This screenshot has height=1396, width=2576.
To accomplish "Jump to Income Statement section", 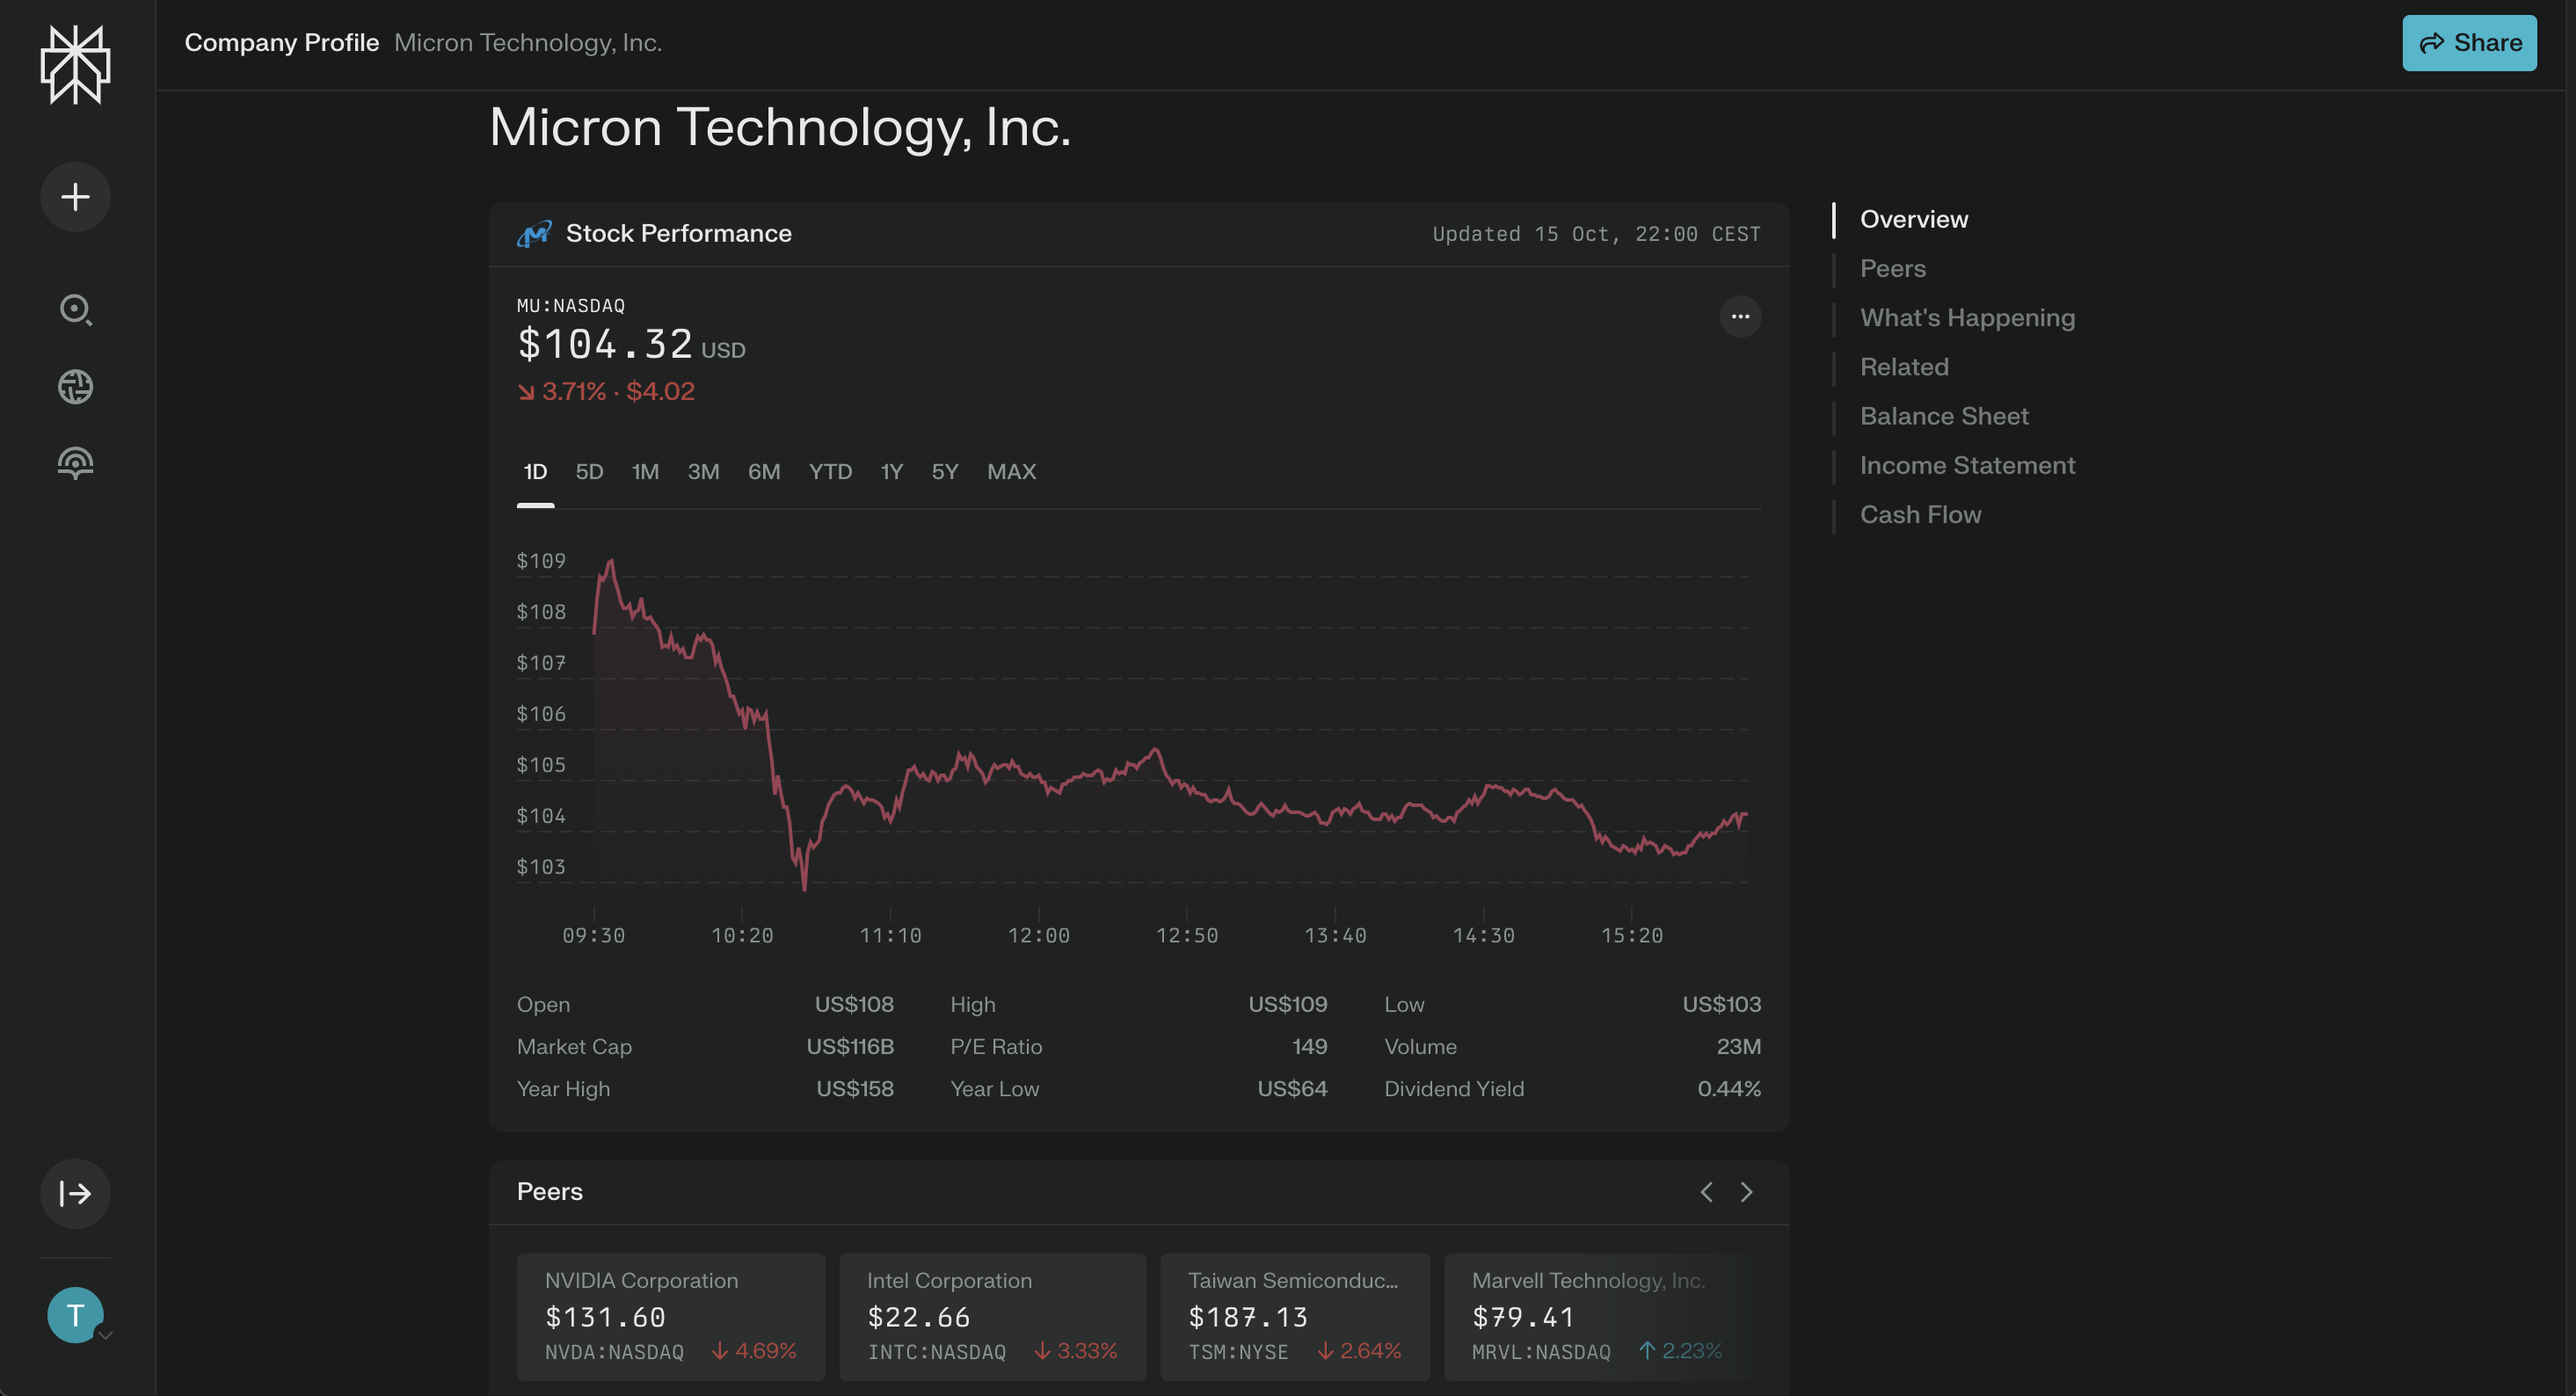I will 1967,464.
